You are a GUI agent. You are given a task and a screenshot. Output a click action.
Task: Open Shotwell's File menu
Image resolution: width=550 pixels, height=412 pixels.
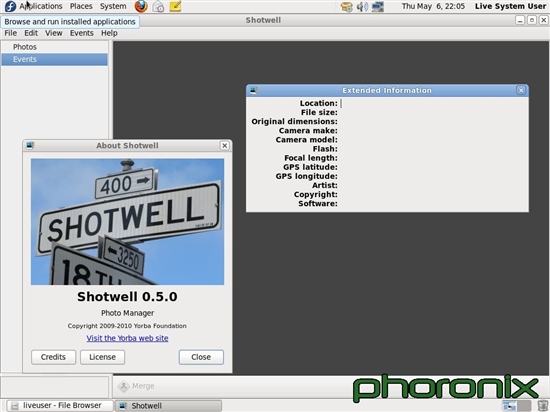(11, 33)
